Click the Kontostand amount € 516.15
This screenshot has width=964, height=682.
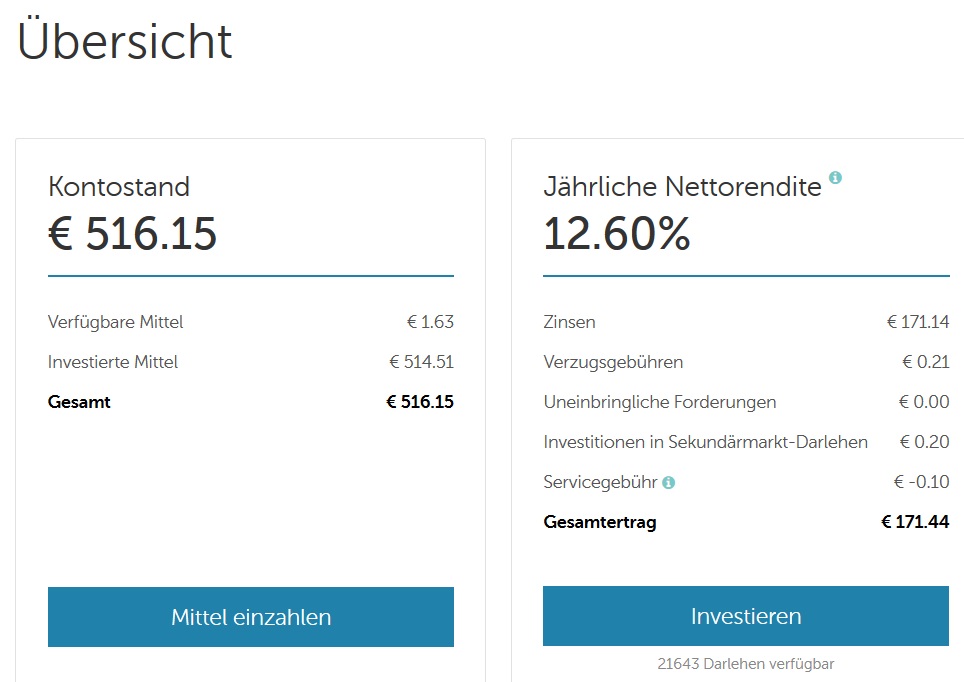pyautogui.click(x=132, y=234)
